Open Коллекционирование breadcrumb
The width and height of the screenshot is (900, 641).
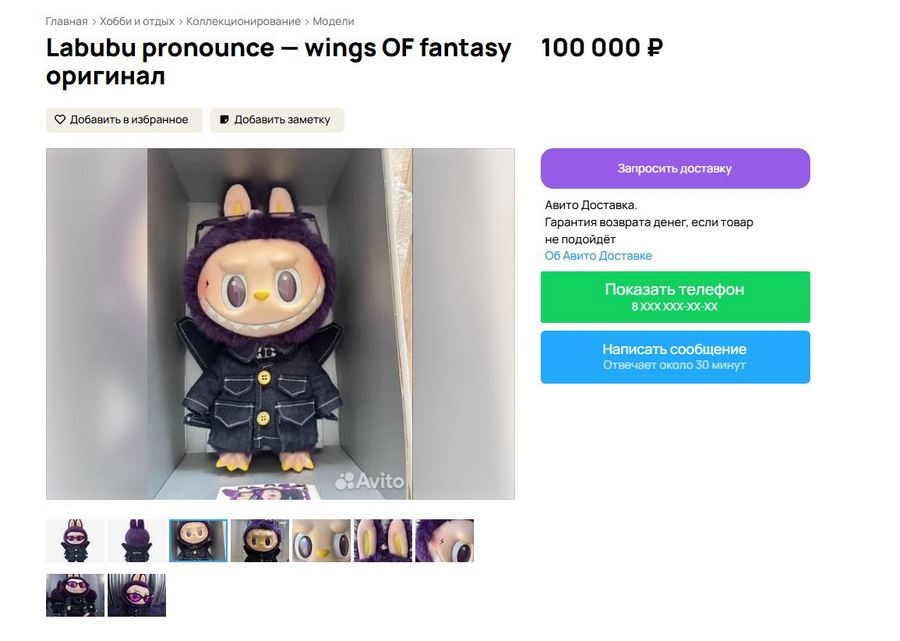243,21
